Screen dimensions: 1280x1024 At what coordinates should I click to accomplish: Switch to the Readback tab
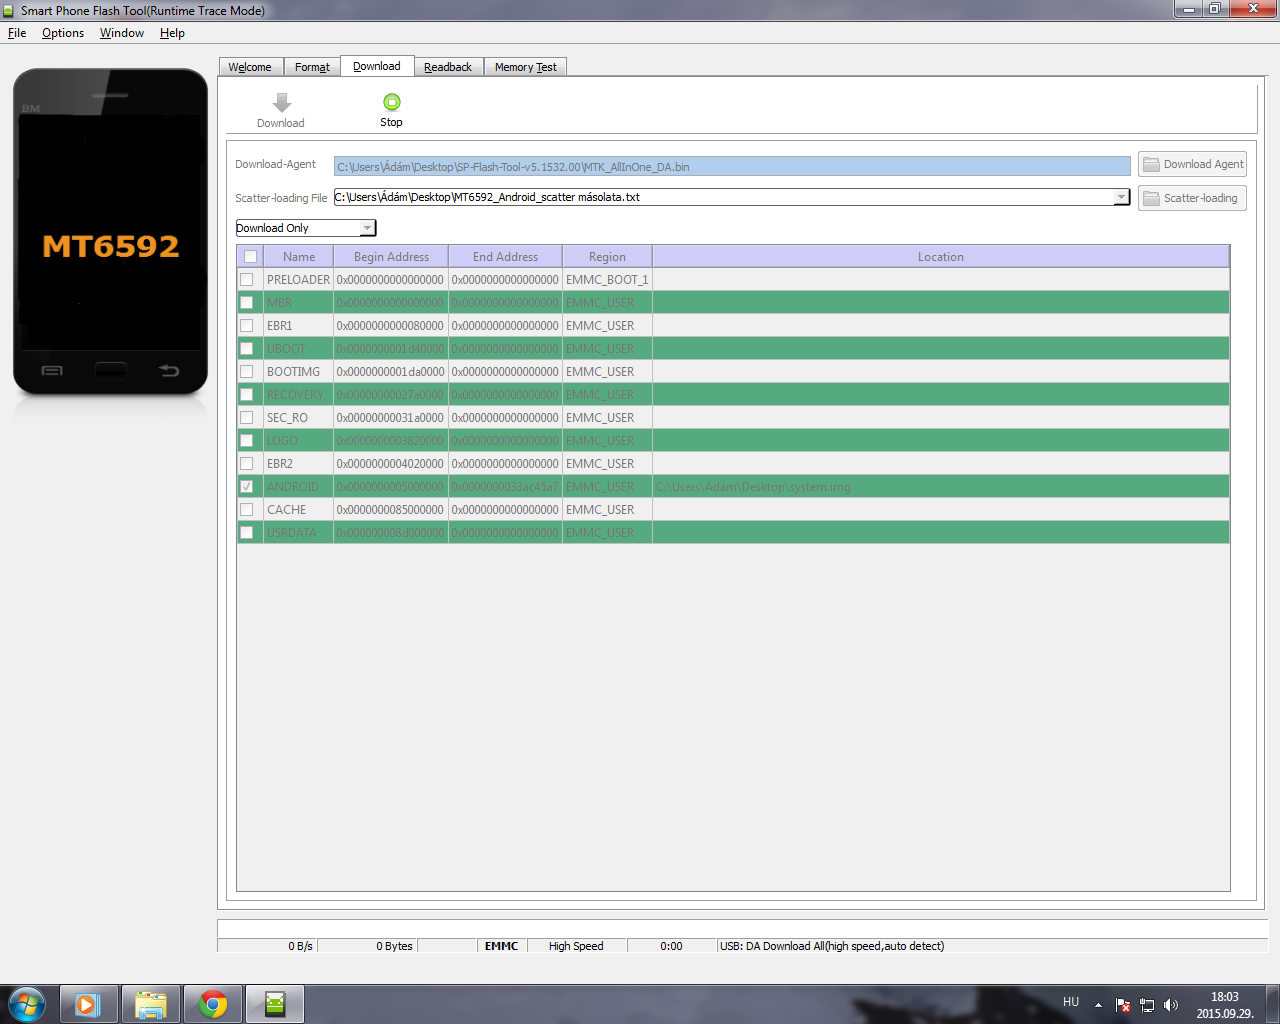pyautogui.click(x=448, y=67)
